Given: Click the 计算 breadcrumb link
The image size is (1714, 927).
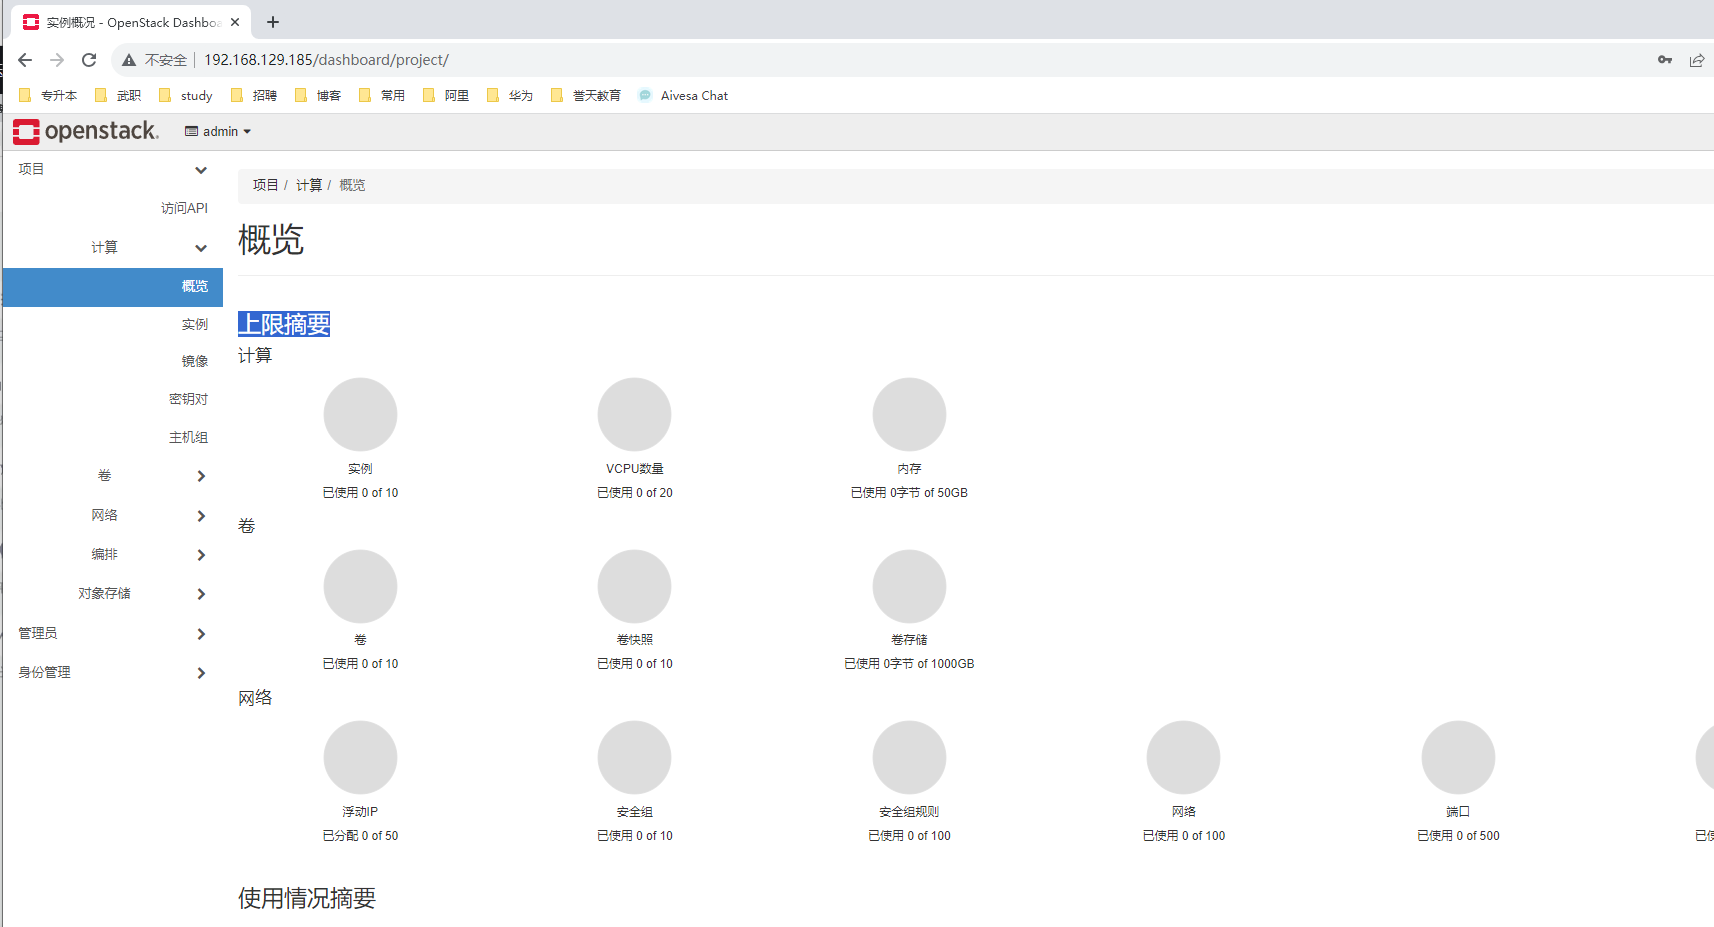Looking at the screenshot, I should pyautogui.click(x=309, y=185).
